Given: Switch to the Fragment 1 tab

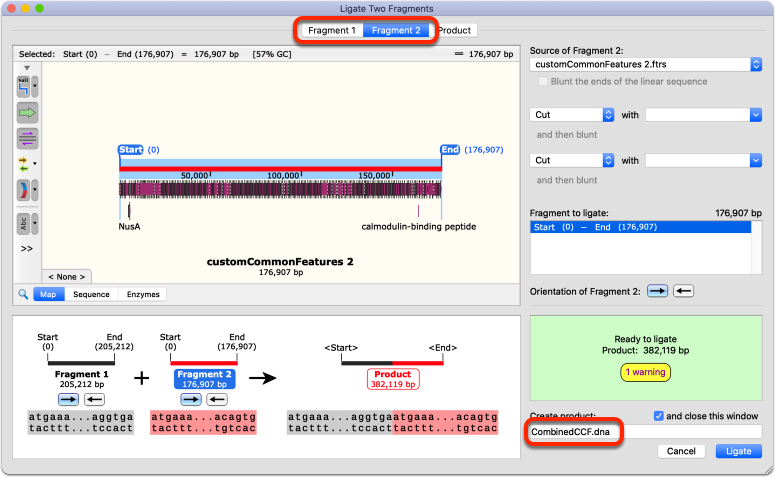Looking at the screenshot, I should (332, 30).
